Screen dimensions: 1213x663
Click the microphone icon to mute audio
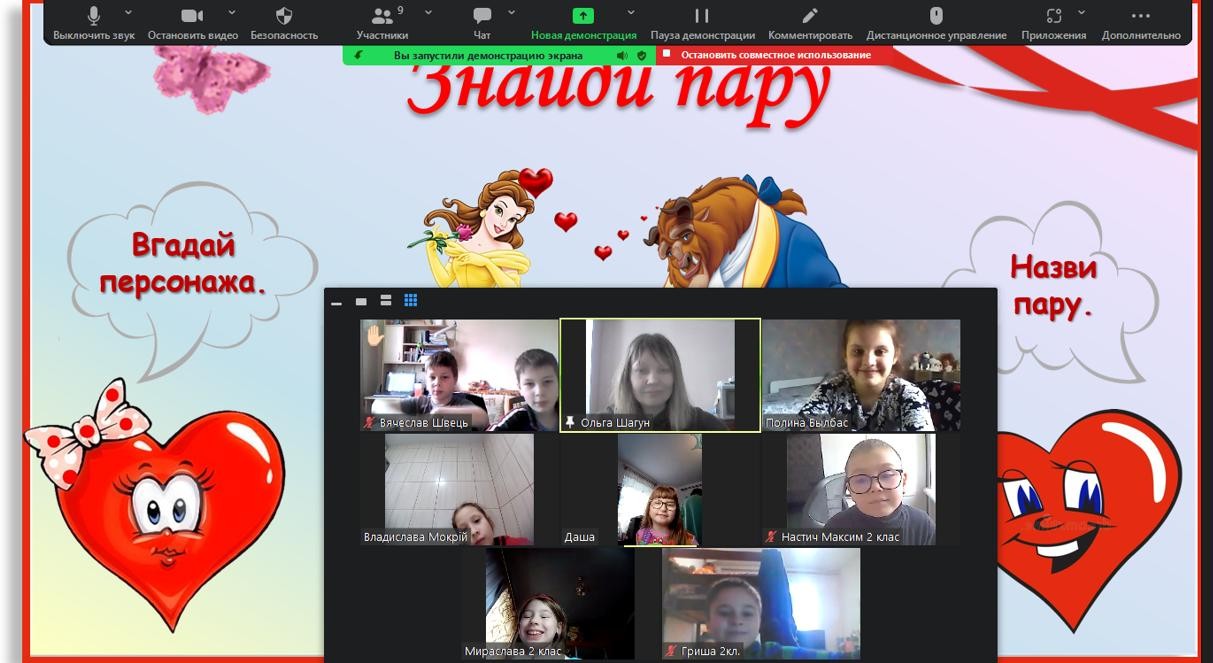94,16
